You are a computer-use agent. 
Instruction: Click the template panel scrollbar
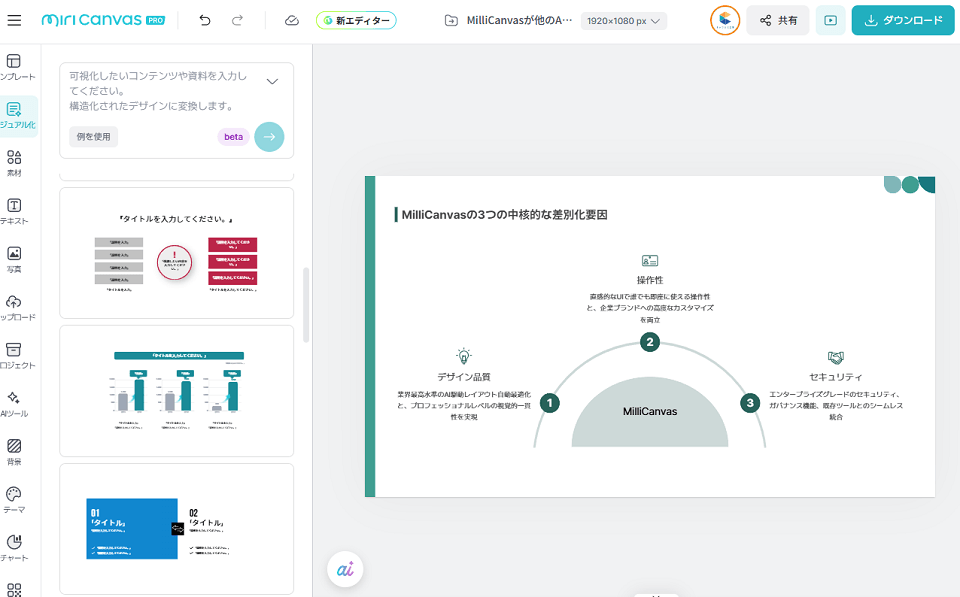[306, 304]
